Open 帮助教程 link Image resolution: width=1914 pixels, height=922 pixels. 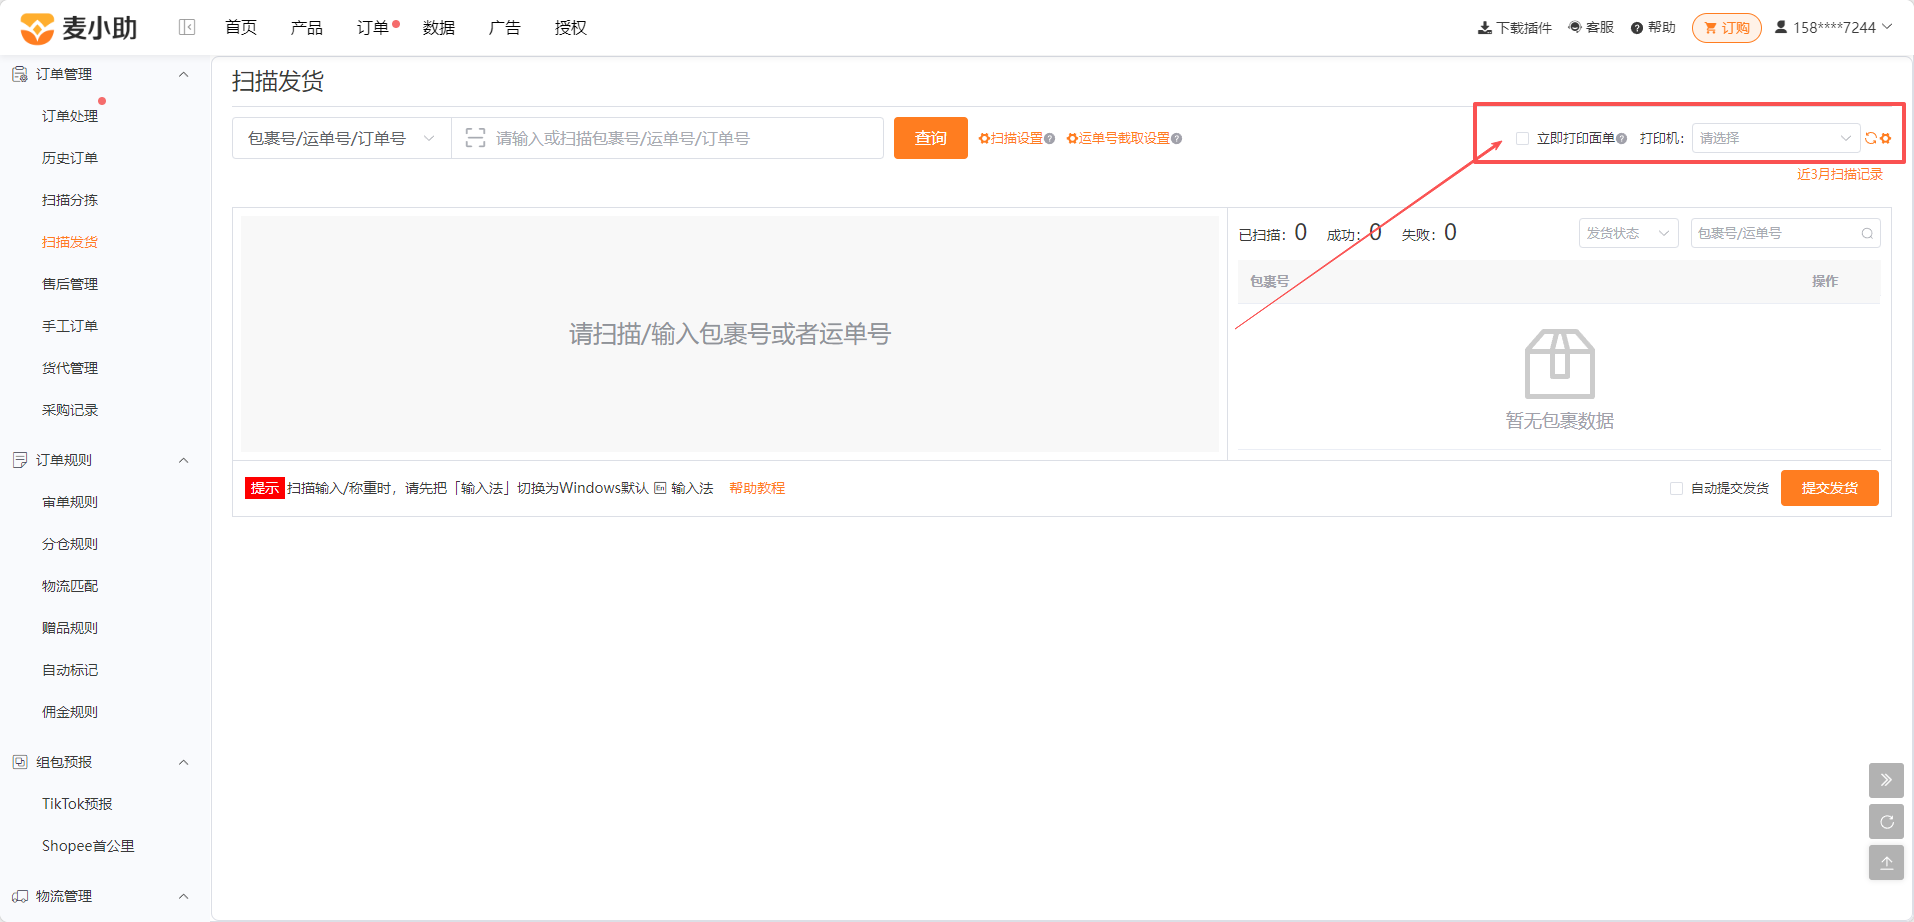[757, 488]
